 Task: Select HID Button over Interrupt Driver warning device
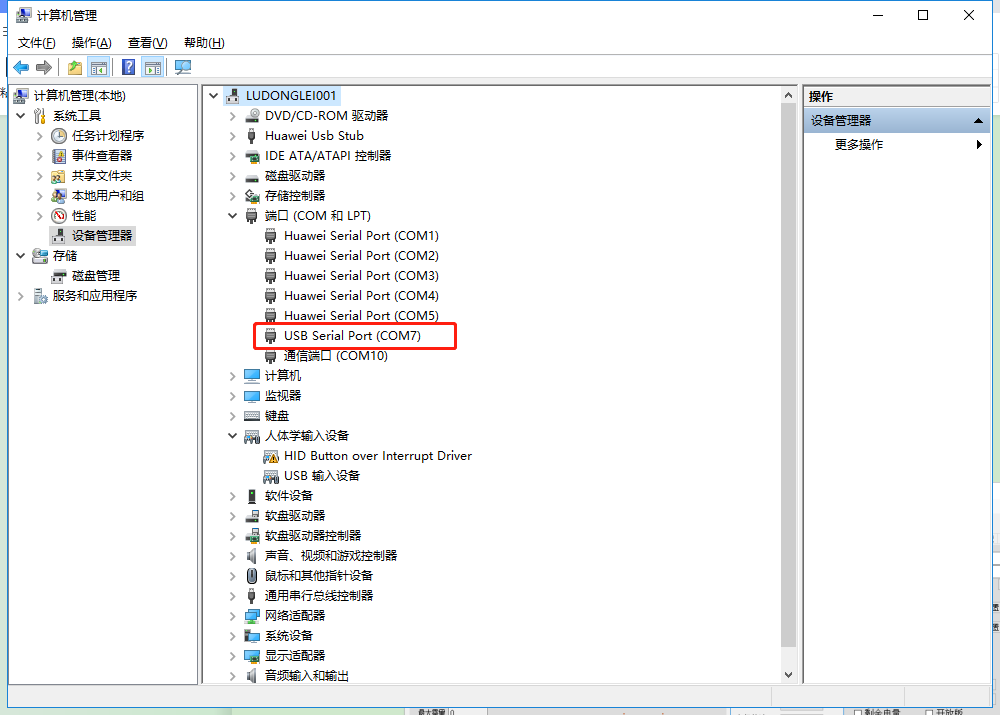(x=377, y=456)
